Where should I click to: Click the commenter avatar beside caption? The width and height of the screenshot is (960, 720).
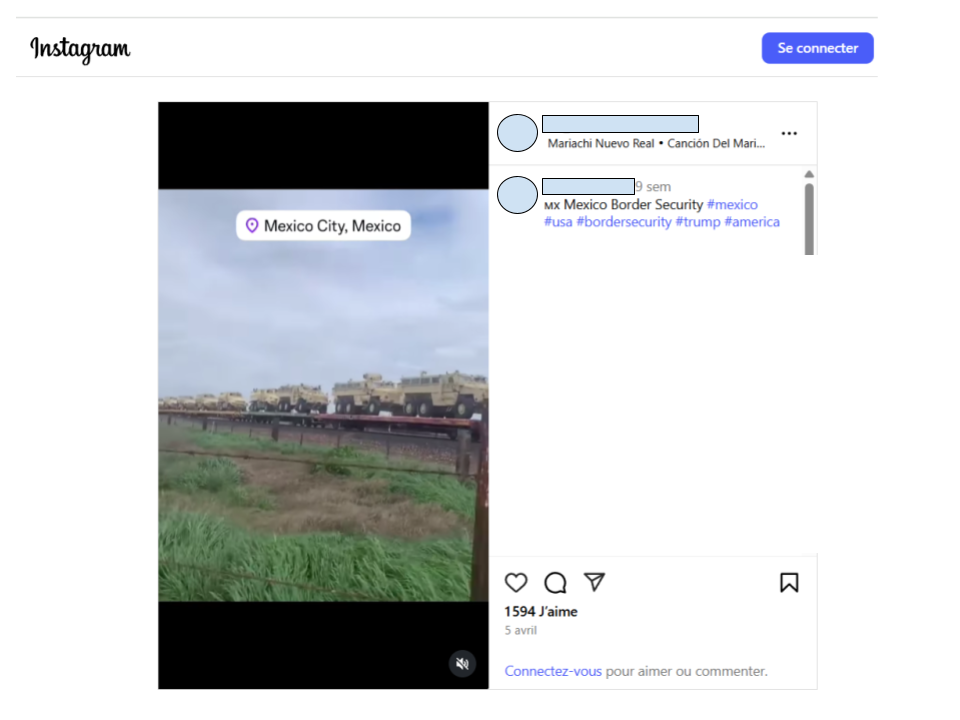tap(517, 195)
